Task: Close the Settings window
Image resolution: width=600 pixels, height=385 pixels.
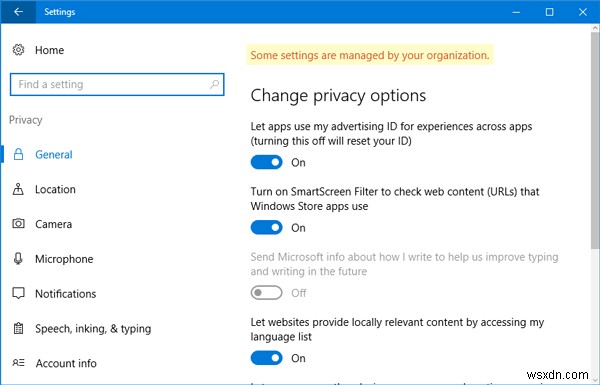Action: pos(583,12)
